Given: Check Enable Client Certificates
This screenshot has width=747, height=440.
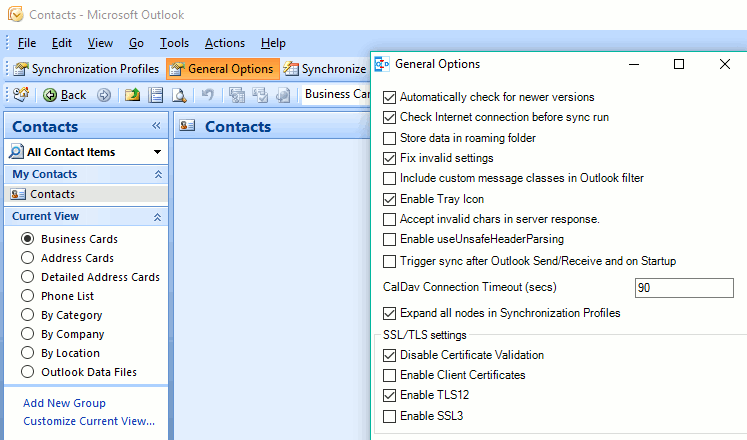Looking at the screenshot, I should [389, 375].
